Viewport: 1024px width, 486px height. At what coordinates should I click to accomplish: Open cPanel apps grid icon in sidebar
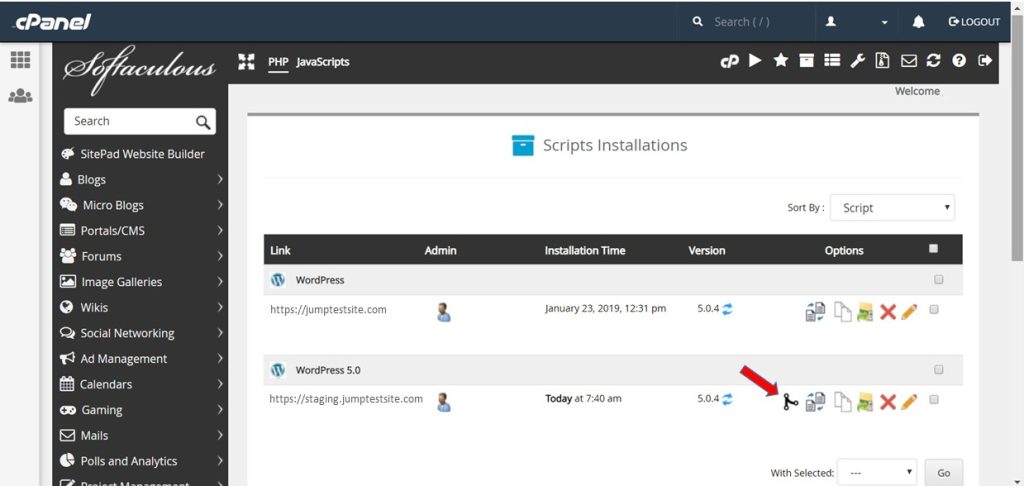point(20,60)
